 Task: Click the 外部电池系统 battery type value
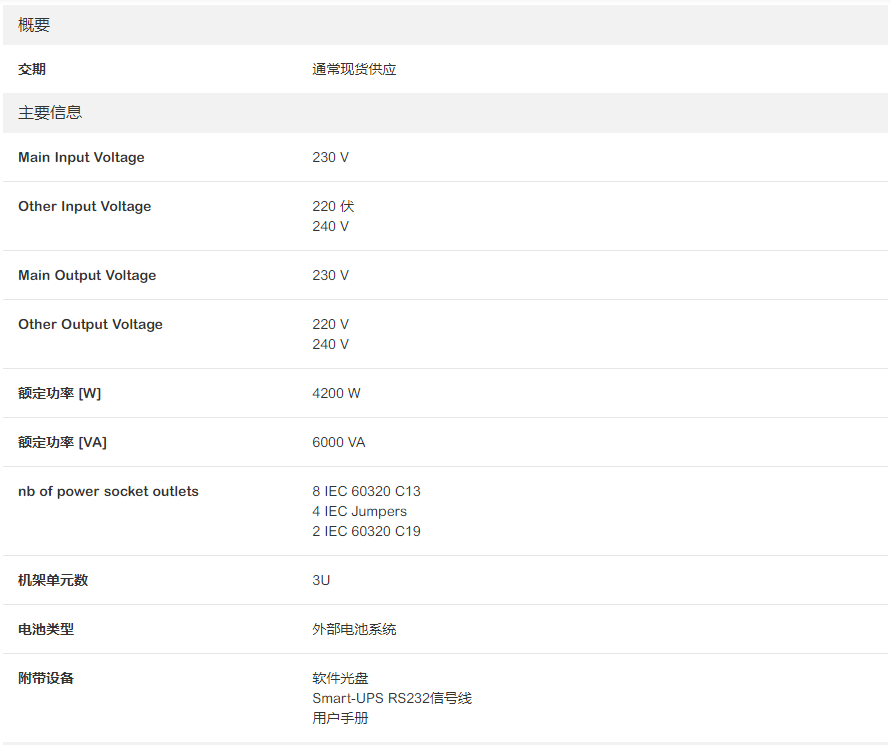[354, 629]
